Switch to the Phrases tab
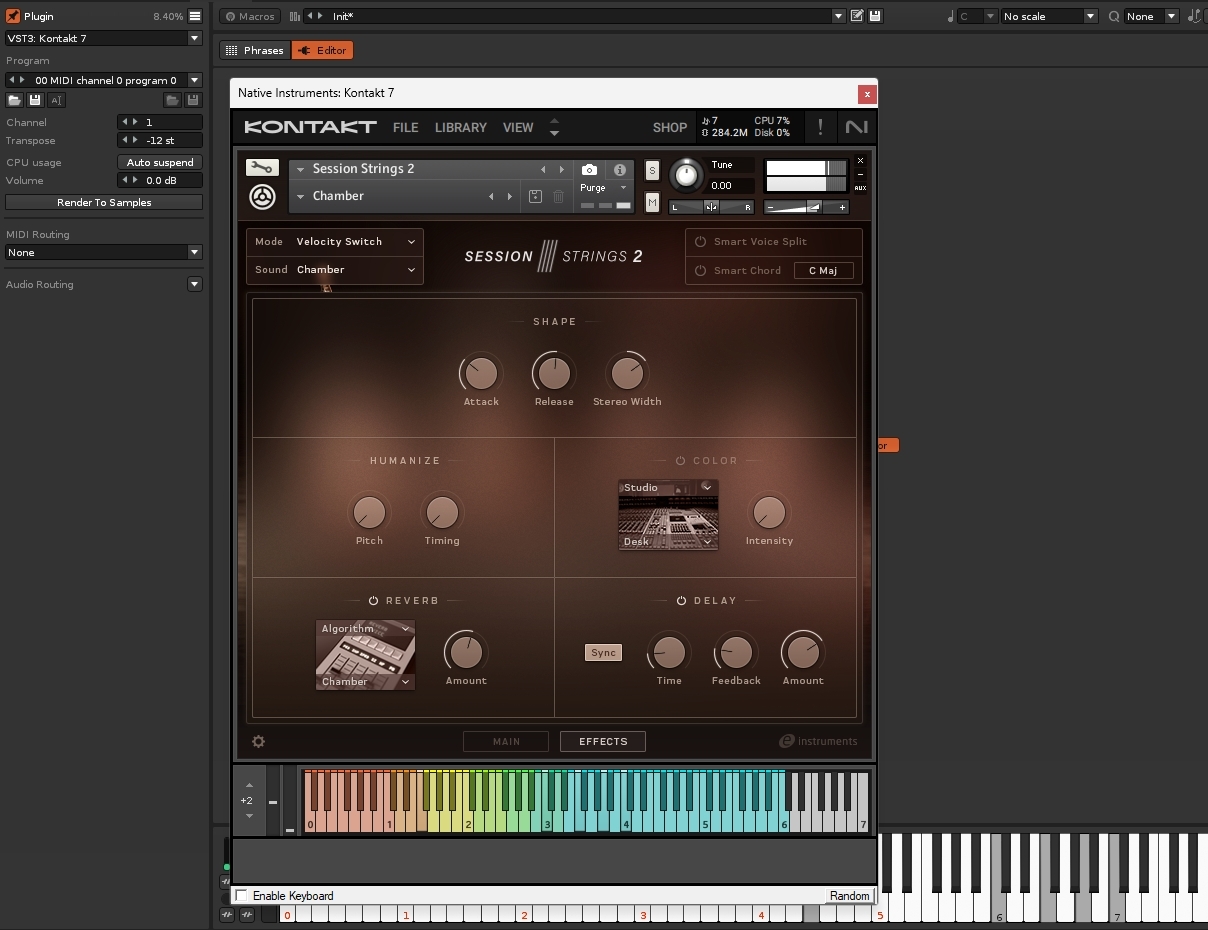This screenshot has height=930, width=1208. click(x=254, y=50)
